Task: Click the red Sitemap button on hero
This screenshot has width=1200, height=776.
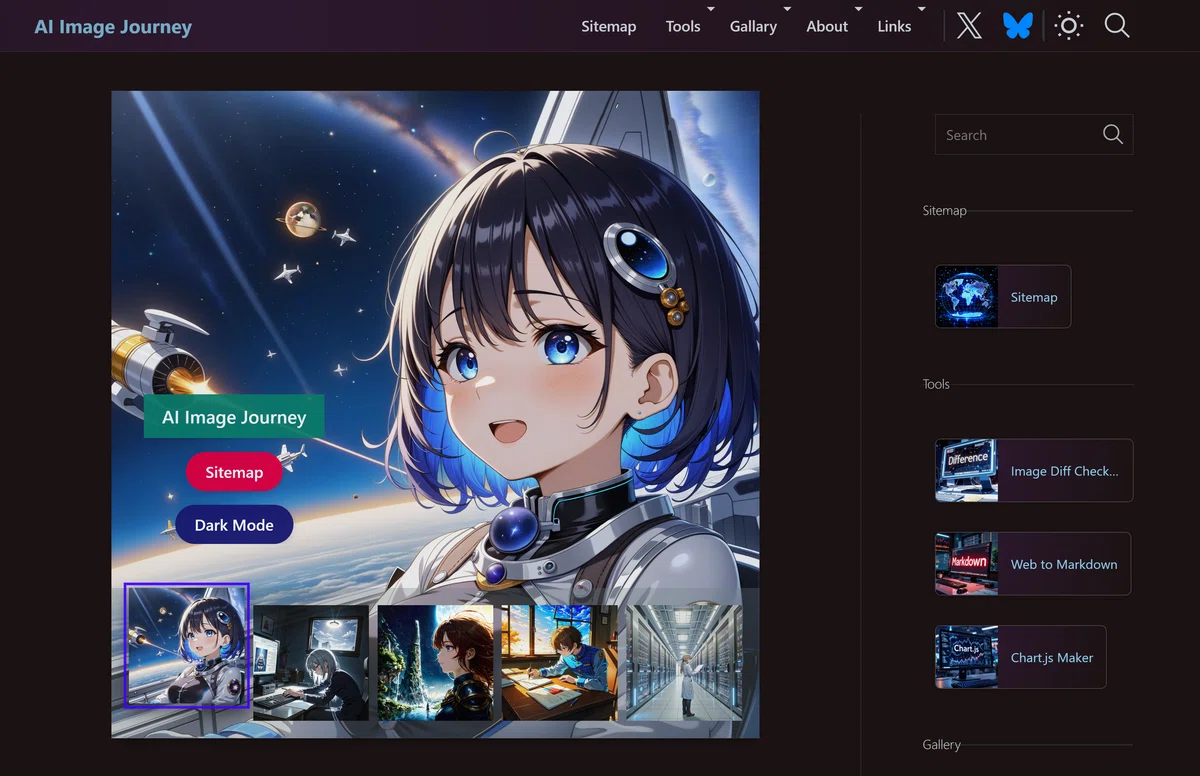Action: click(x=234, y=472)
